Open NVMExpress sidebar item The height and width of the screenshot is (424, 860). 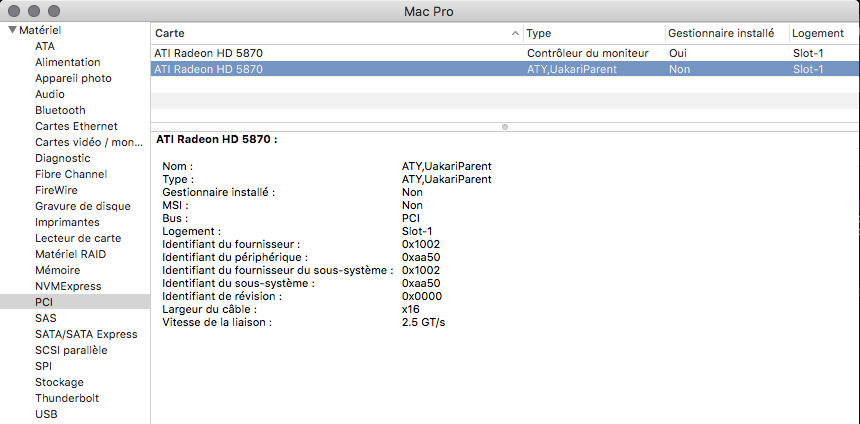68,286
